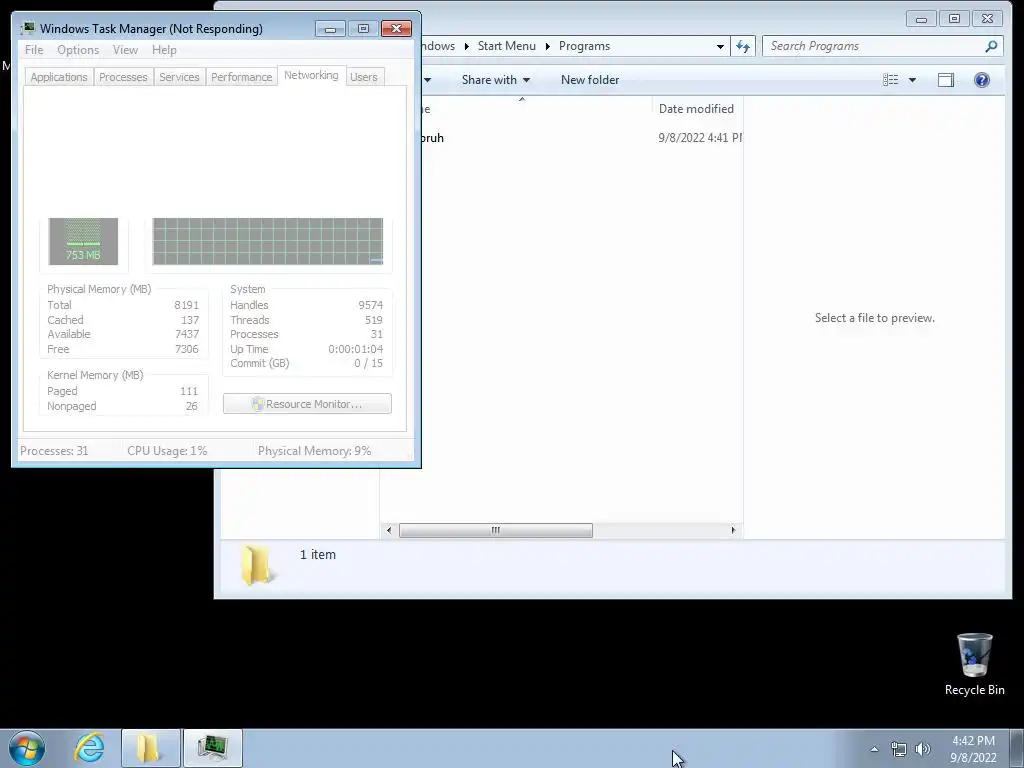1024x768 pixels.
Task: Expand the arrow after Start Menu breadcrumb
Action: (x=547, y=46)
